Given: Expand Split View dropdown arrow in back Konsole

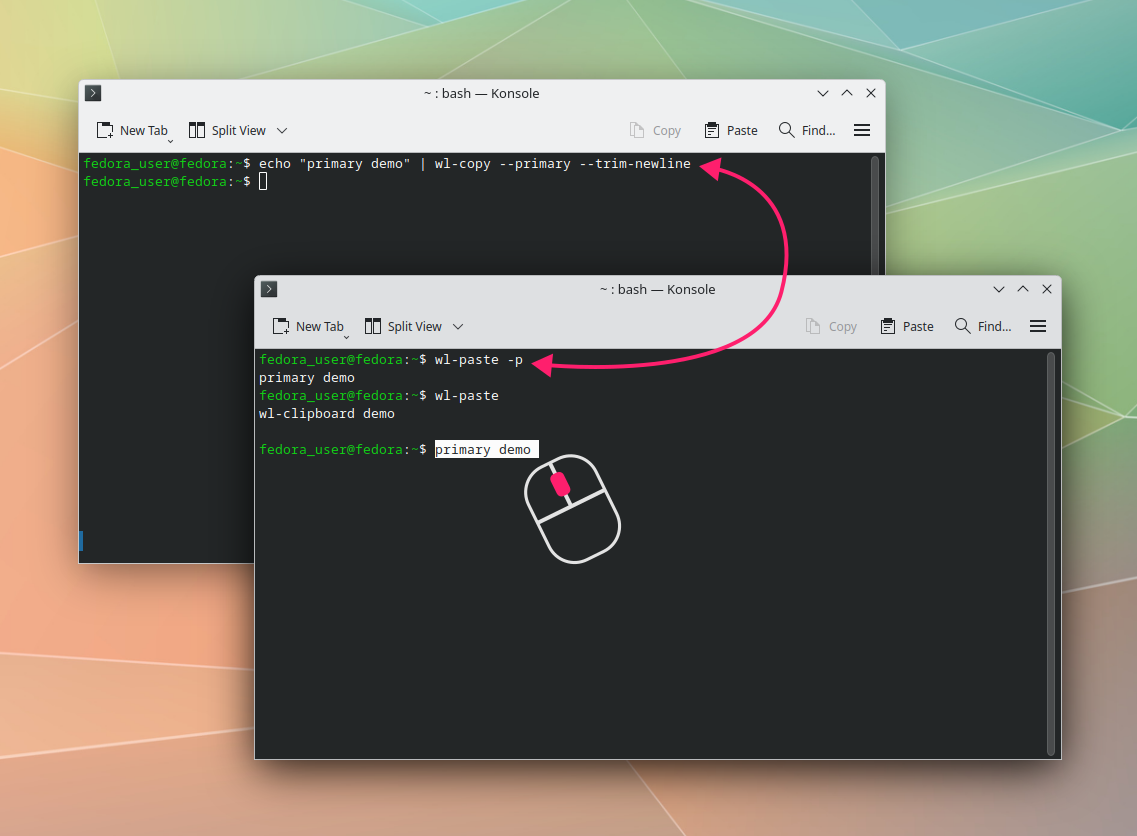Looking at the screenshot, I should pyautogui.click(x=282, y=131).
